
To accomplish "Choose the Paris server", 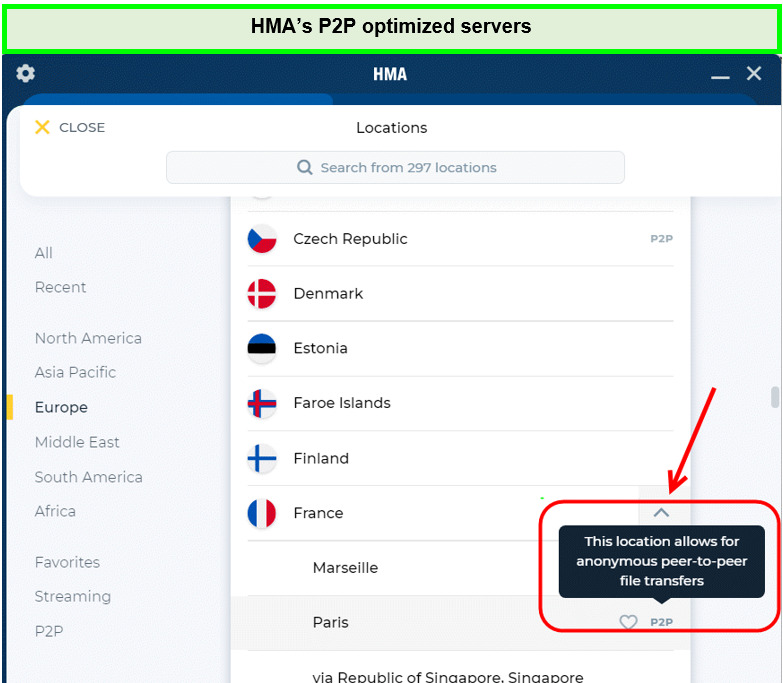I will pos(460,623).
